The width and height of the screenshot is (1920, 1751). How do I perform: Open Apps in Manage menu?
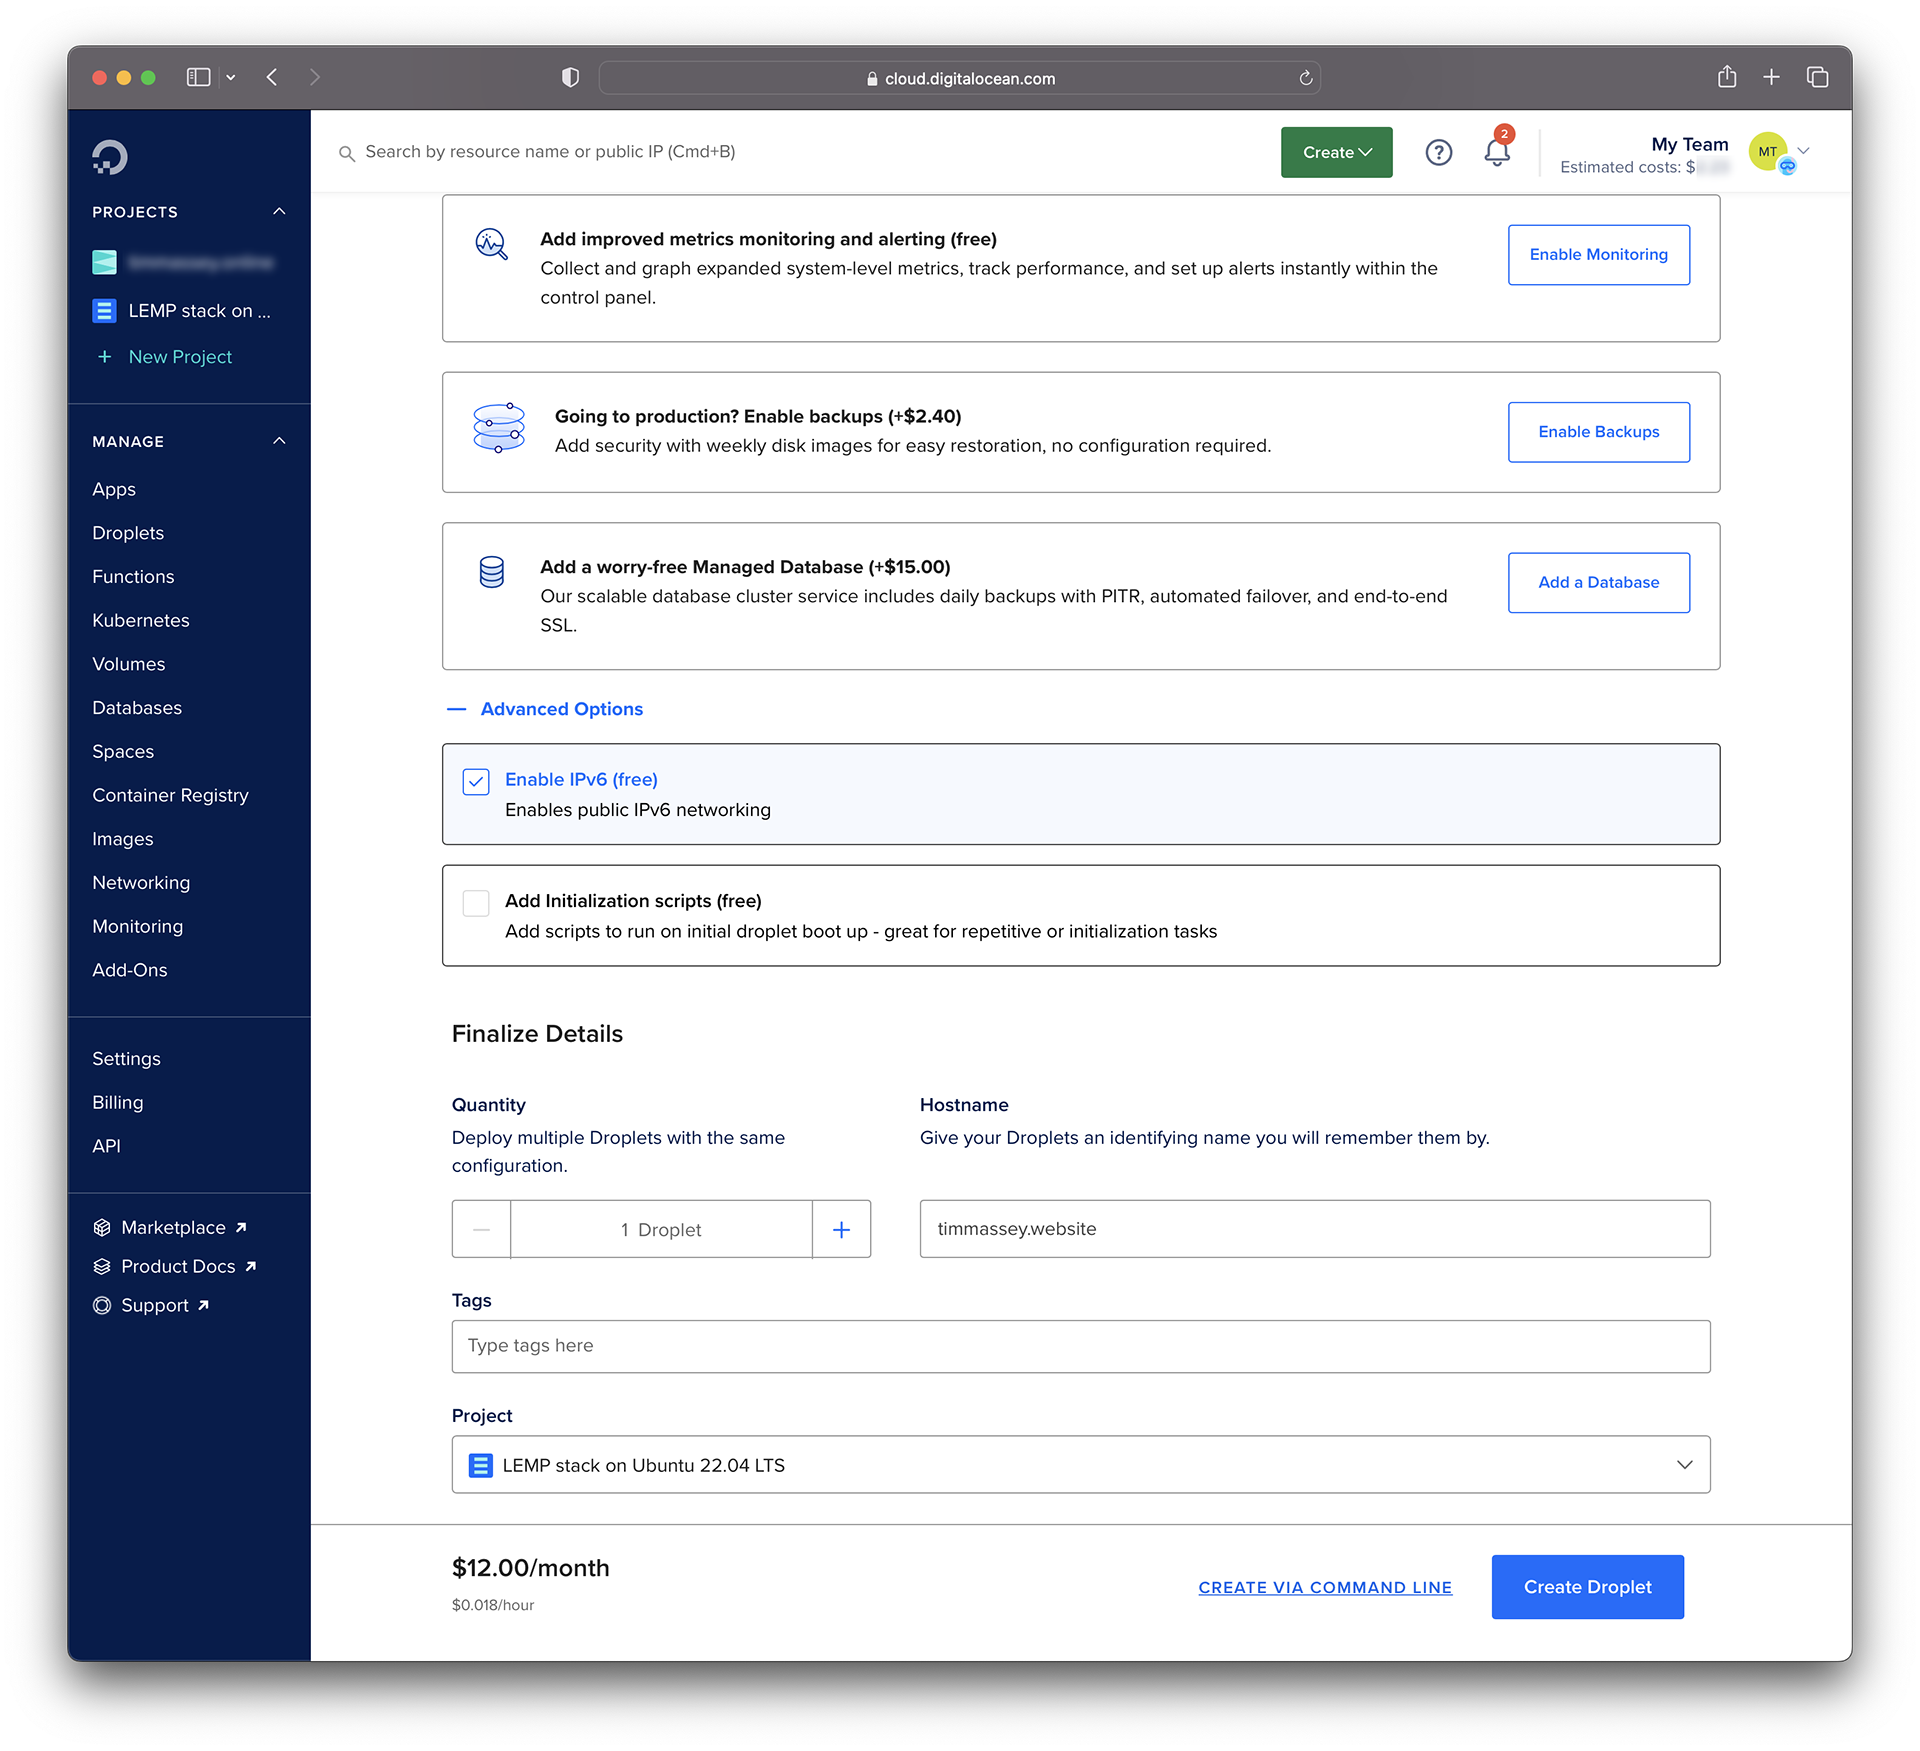tap(114, 489)
